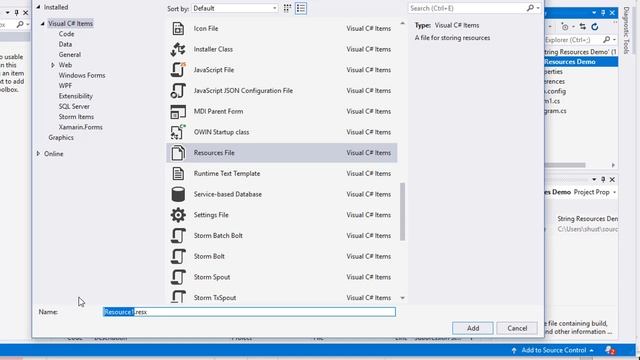The width and height of the screenshot is (640, 360).
Task: Click the Solution Explorer search magnifier icon
Action: pyautogui.click(x=606, y=40)
